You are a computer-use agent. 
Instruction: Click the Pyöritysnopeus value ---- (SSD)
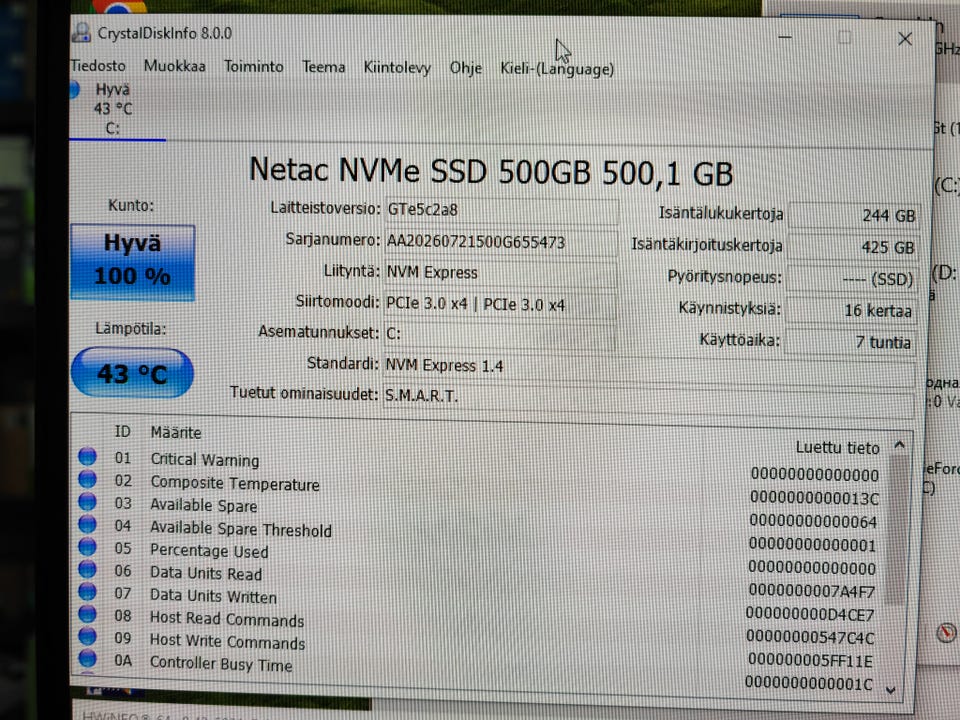coord(852,279)
